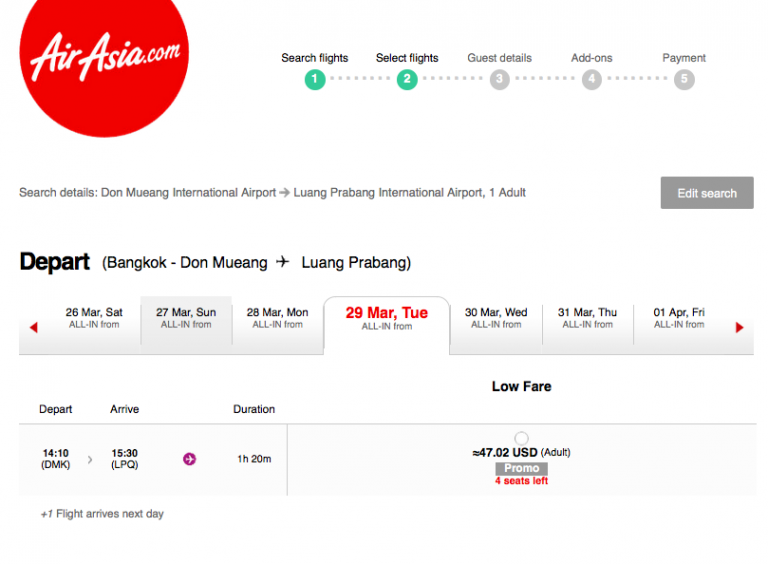The height and width of the screenshot is (564, 768).
Task: Click the 'Depart' column header in table
Action: coord(55,409)
